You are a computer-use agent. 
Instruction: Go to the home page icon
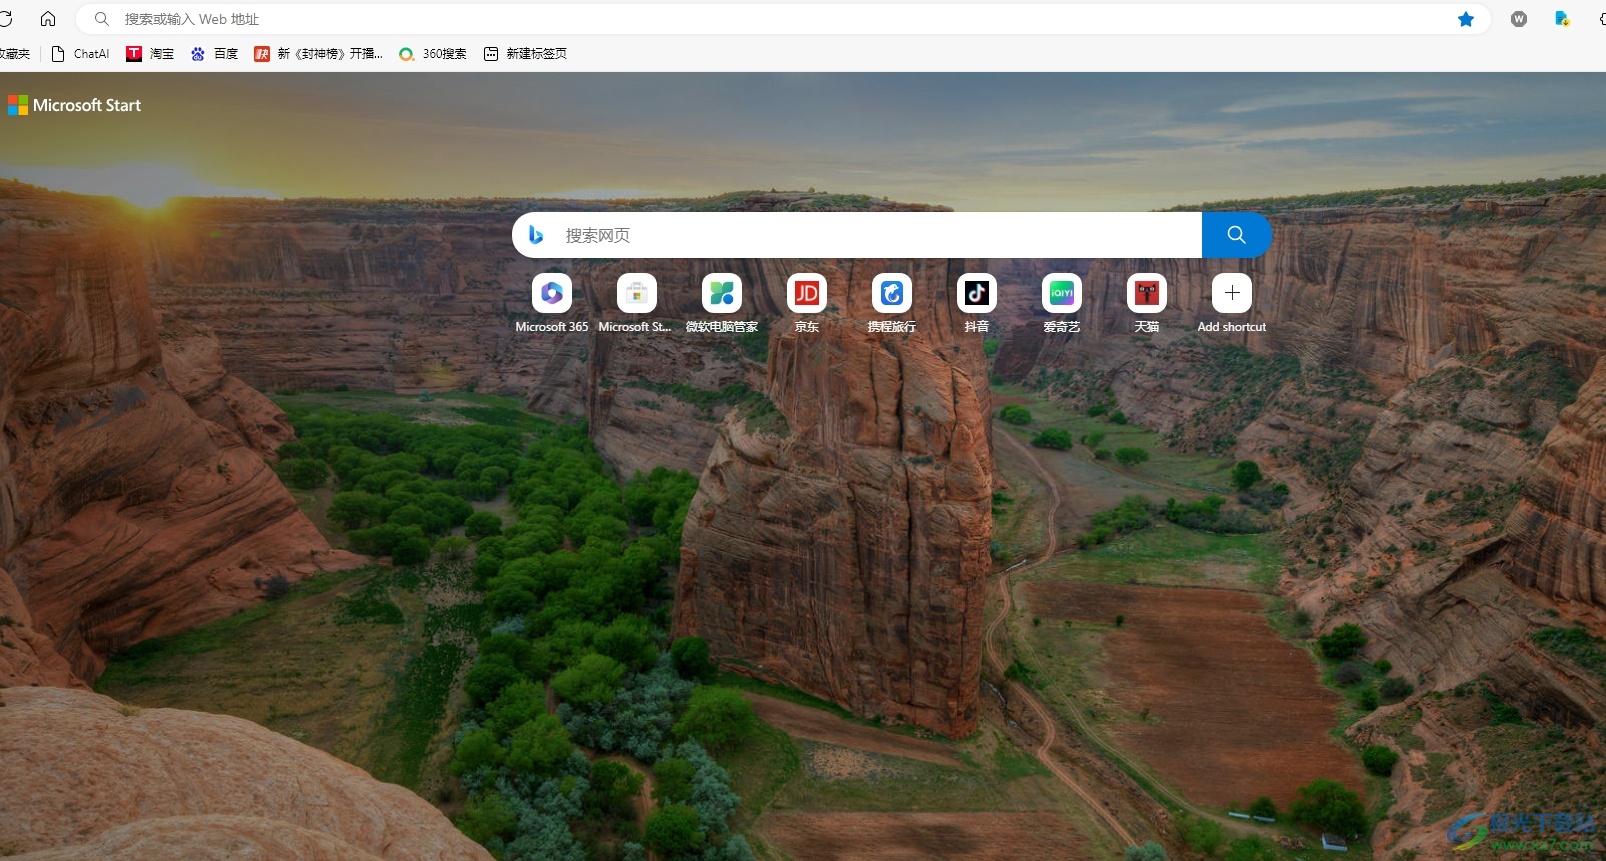click(48, 19)
